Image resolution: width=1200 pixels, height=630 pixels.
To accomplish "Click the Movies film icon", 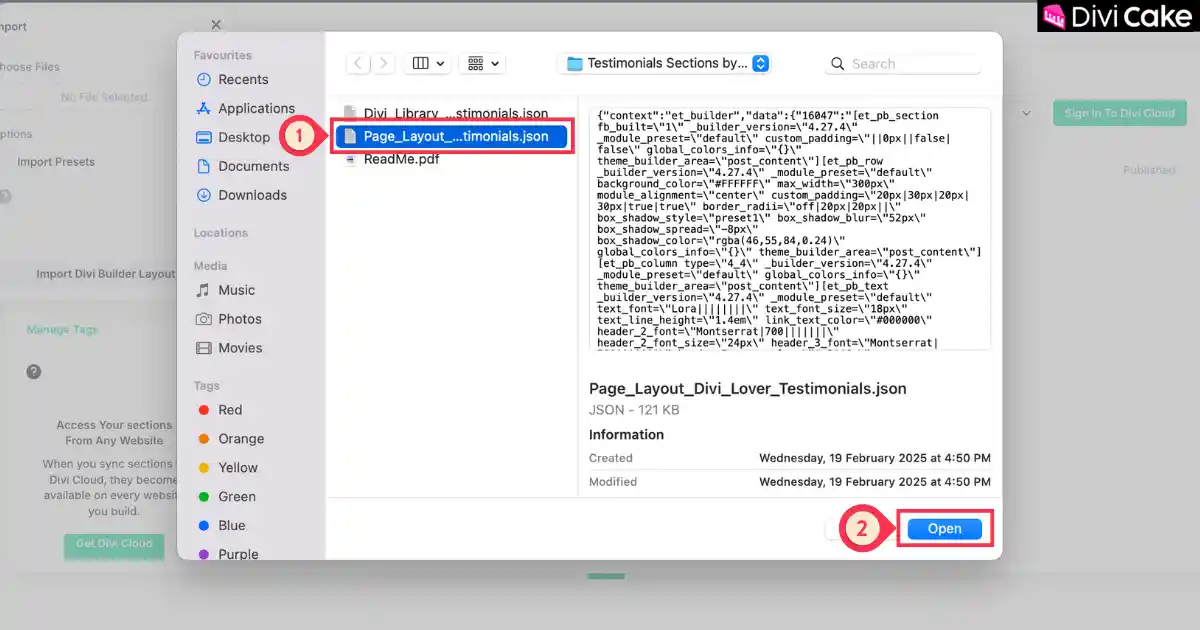I will tap(204, 348).
